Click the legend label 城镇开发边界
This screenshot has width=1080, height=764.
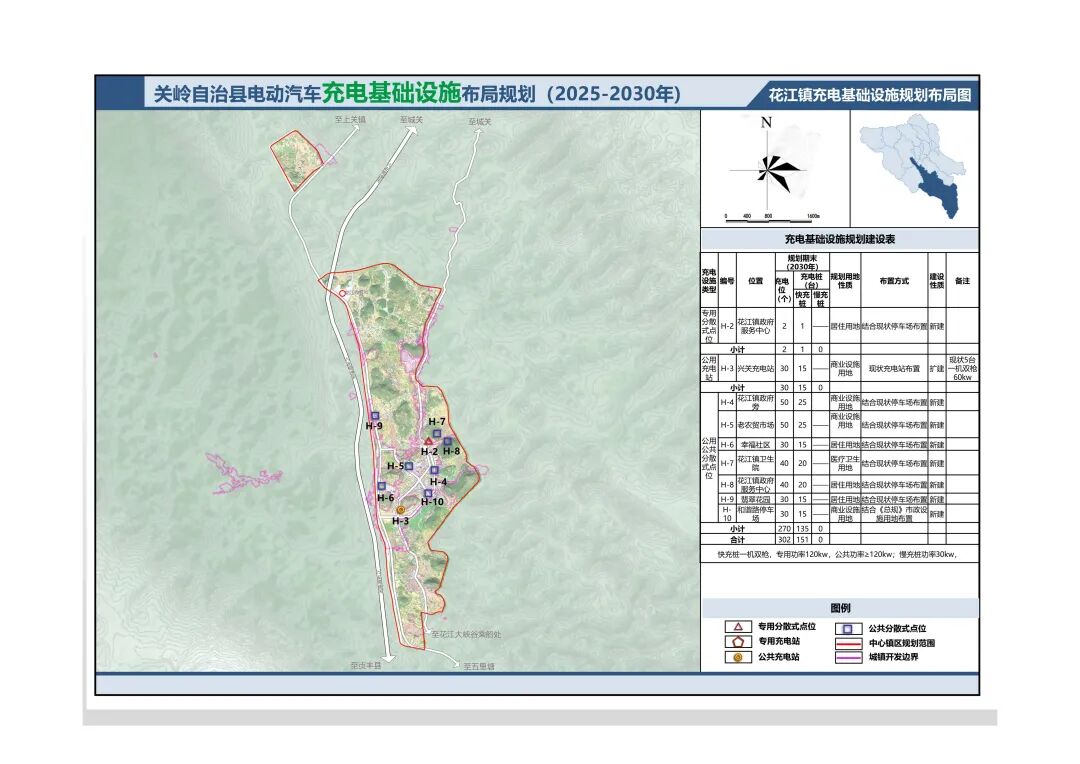pyautogui.click(x=893, y=658)
